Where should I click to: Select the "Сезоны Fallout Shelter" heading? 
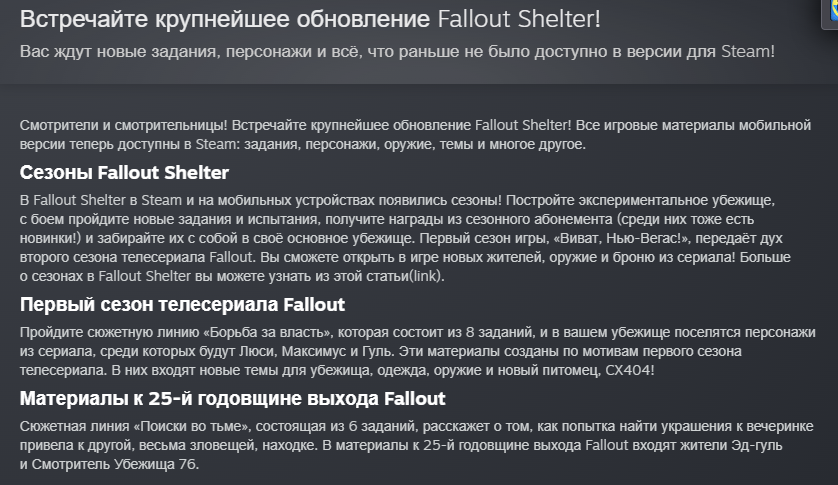124,173
